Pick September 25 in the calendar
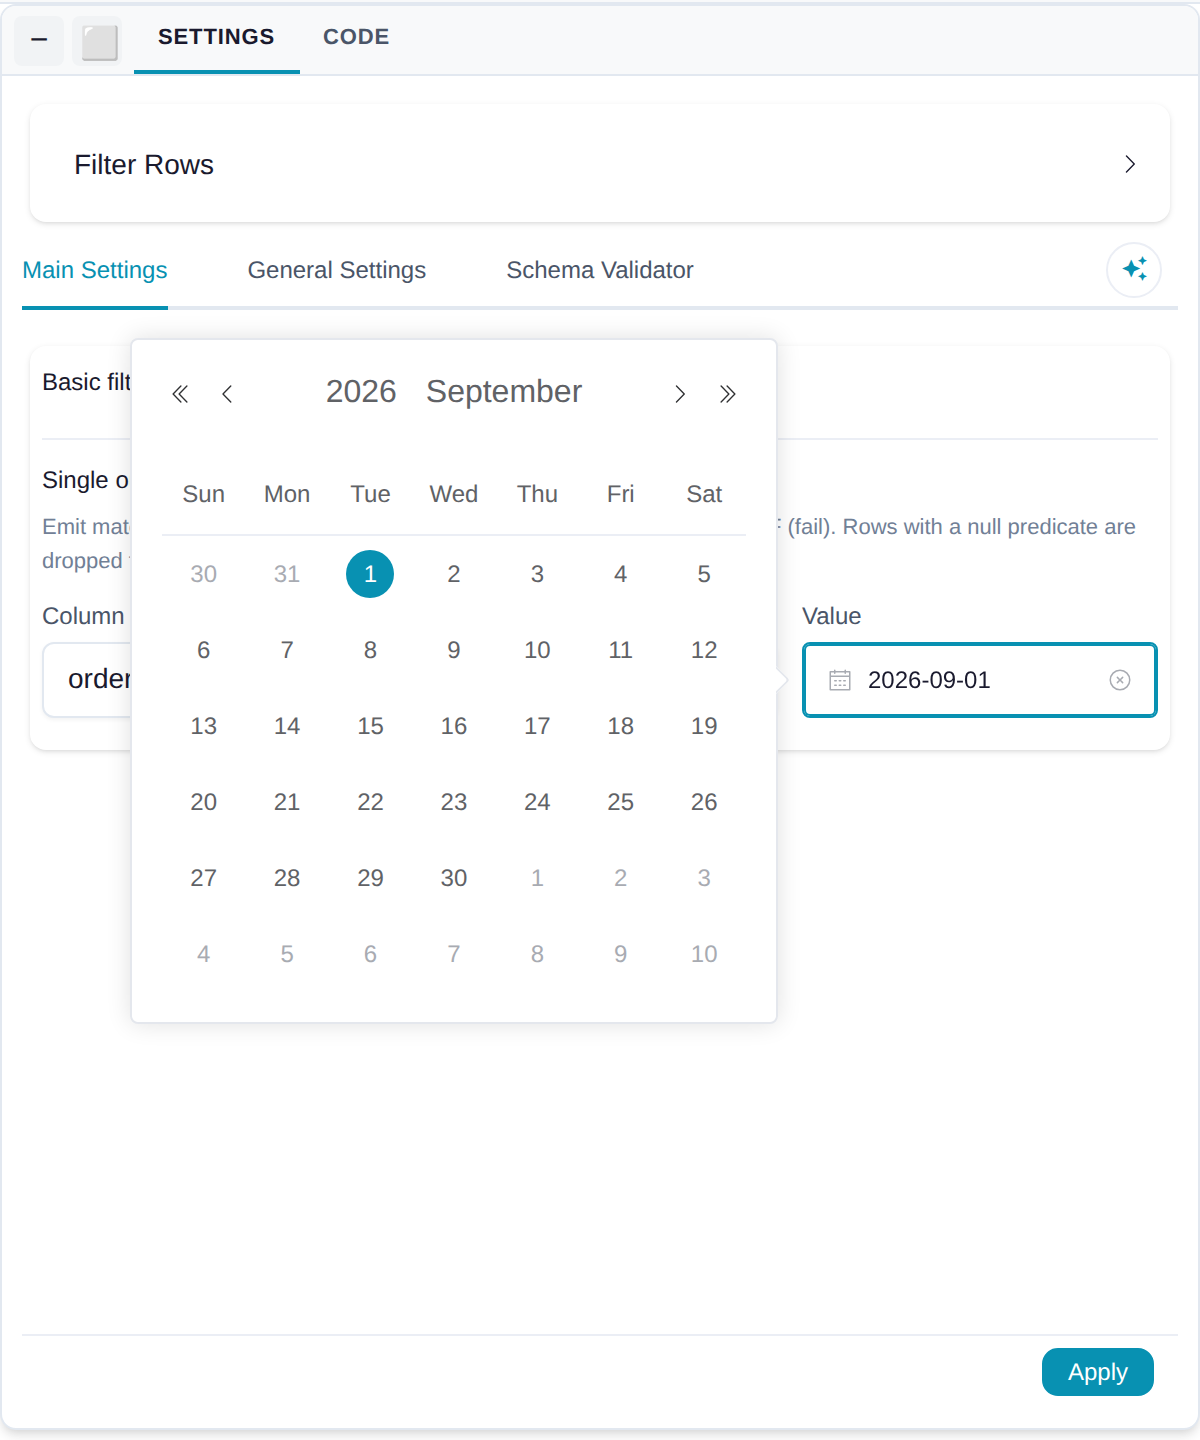This screenshot has height=1440, width=1200. click(621, 802)
